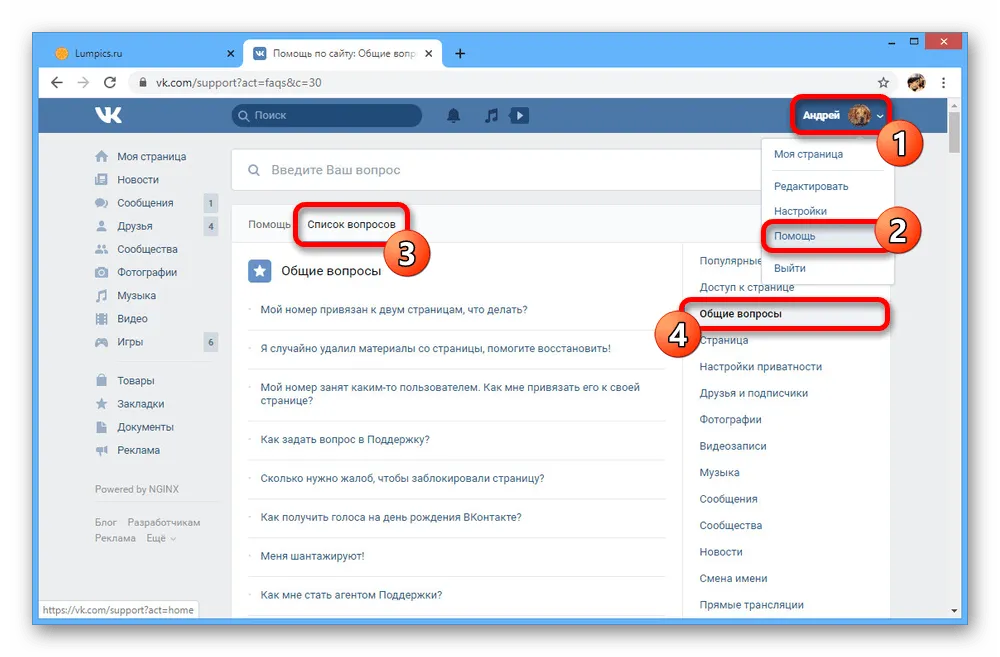Open Меня шантажируют! question
This screenshot has height=657, width=1000.
[312, 557]
